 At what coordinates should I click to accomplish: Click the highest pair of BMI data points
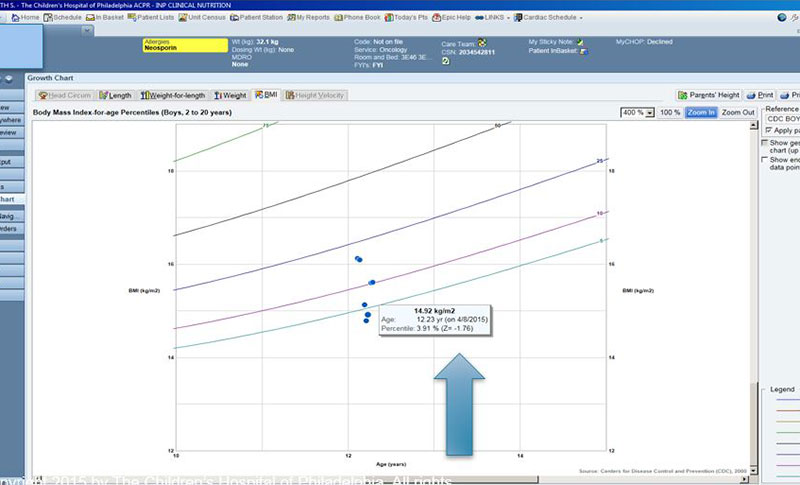(359, 259)
